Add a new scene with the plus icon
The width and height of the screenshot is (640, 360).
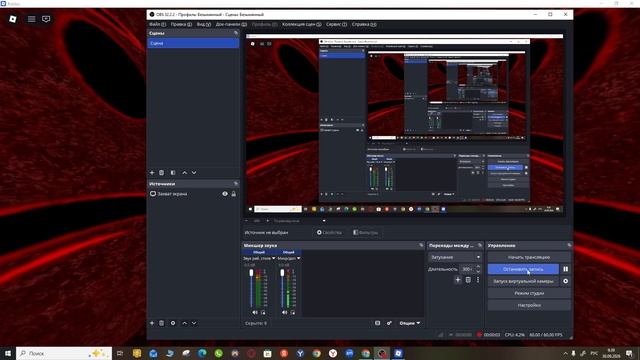[x=152, y=173]
